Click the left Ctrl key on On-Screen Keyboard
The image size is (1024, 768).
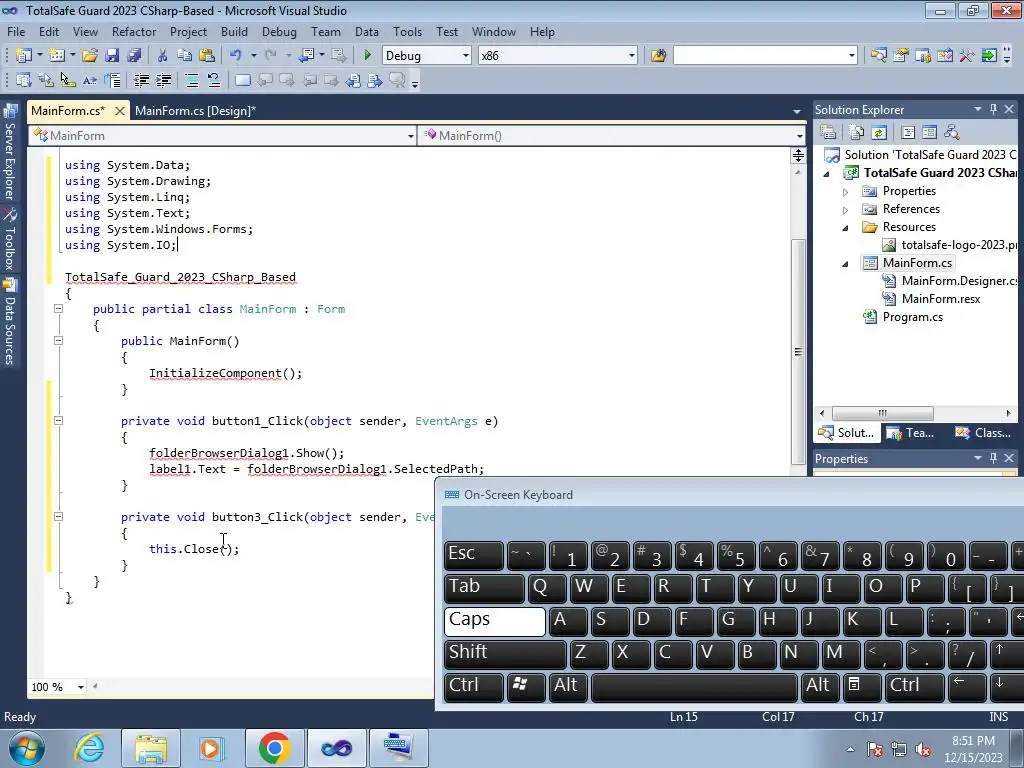[x=474, y=686]
